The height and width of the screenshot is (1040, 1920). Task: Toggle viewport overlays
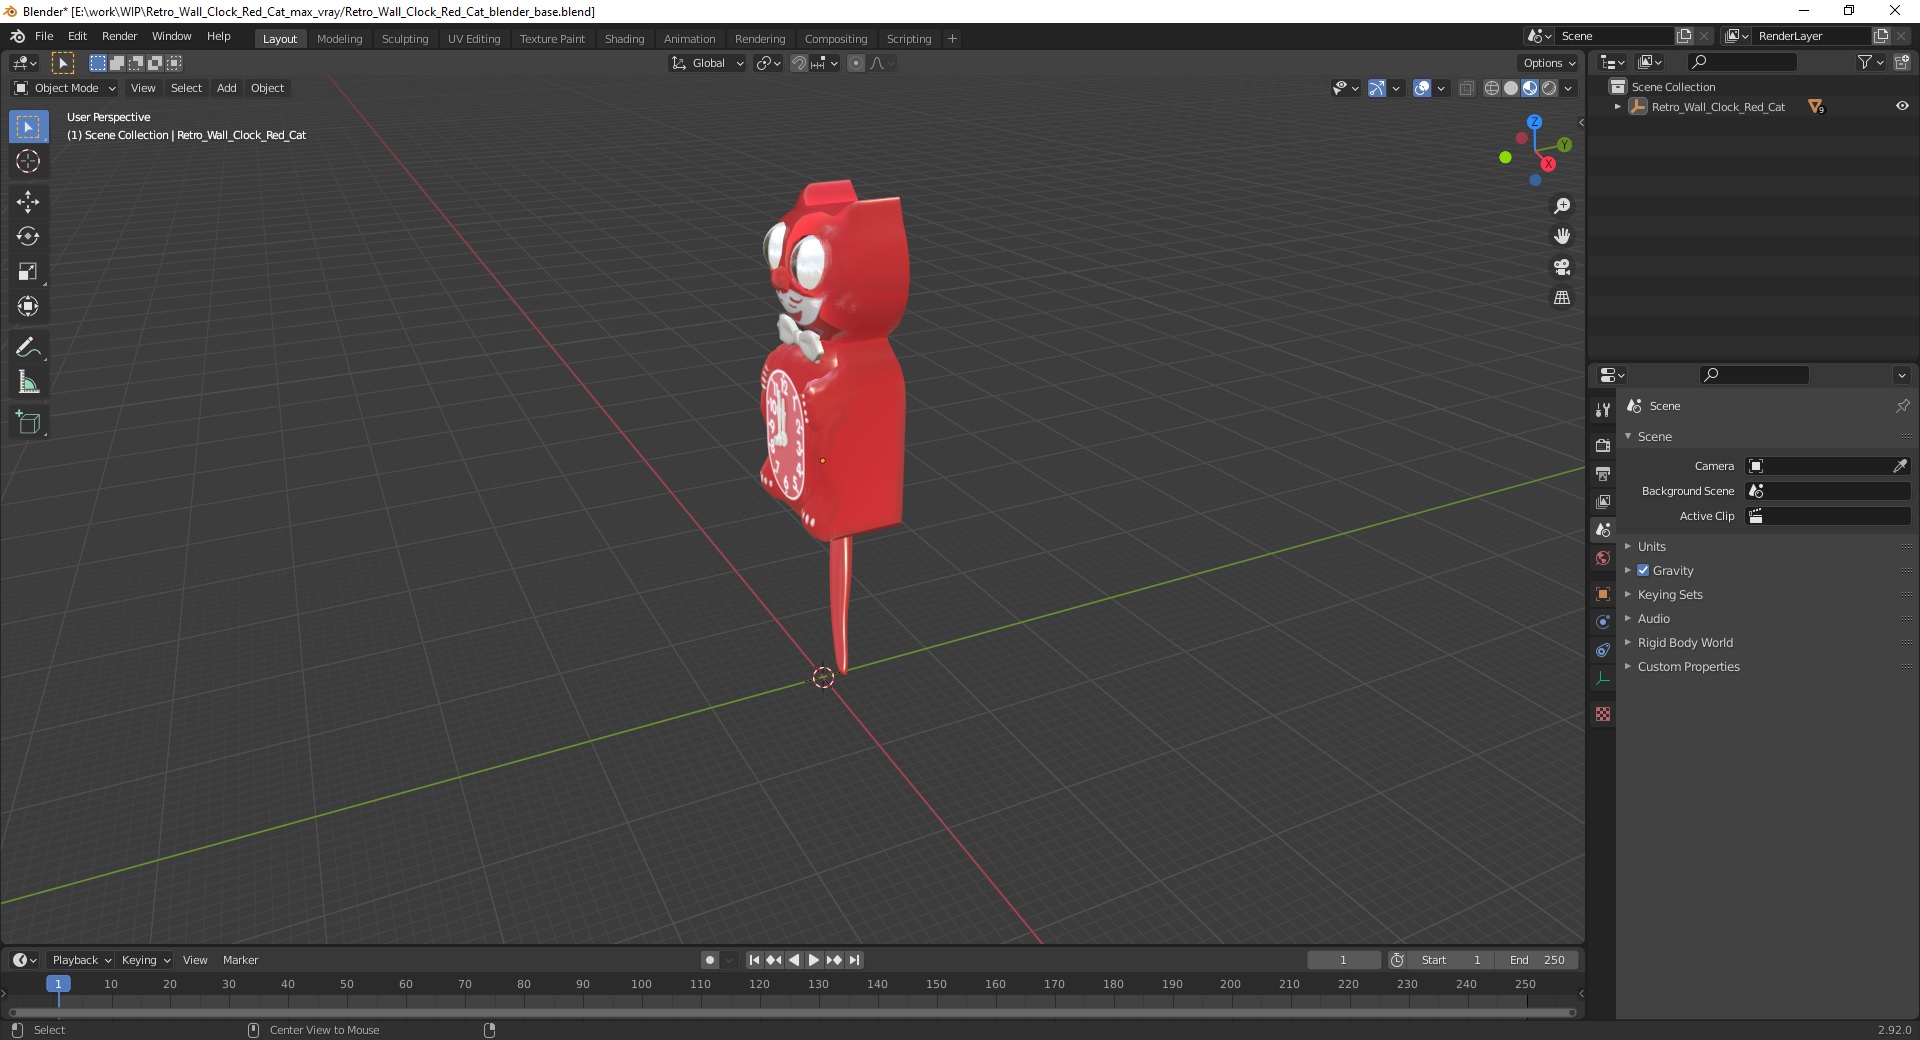pyautogui.click(x=1422, y=88)
